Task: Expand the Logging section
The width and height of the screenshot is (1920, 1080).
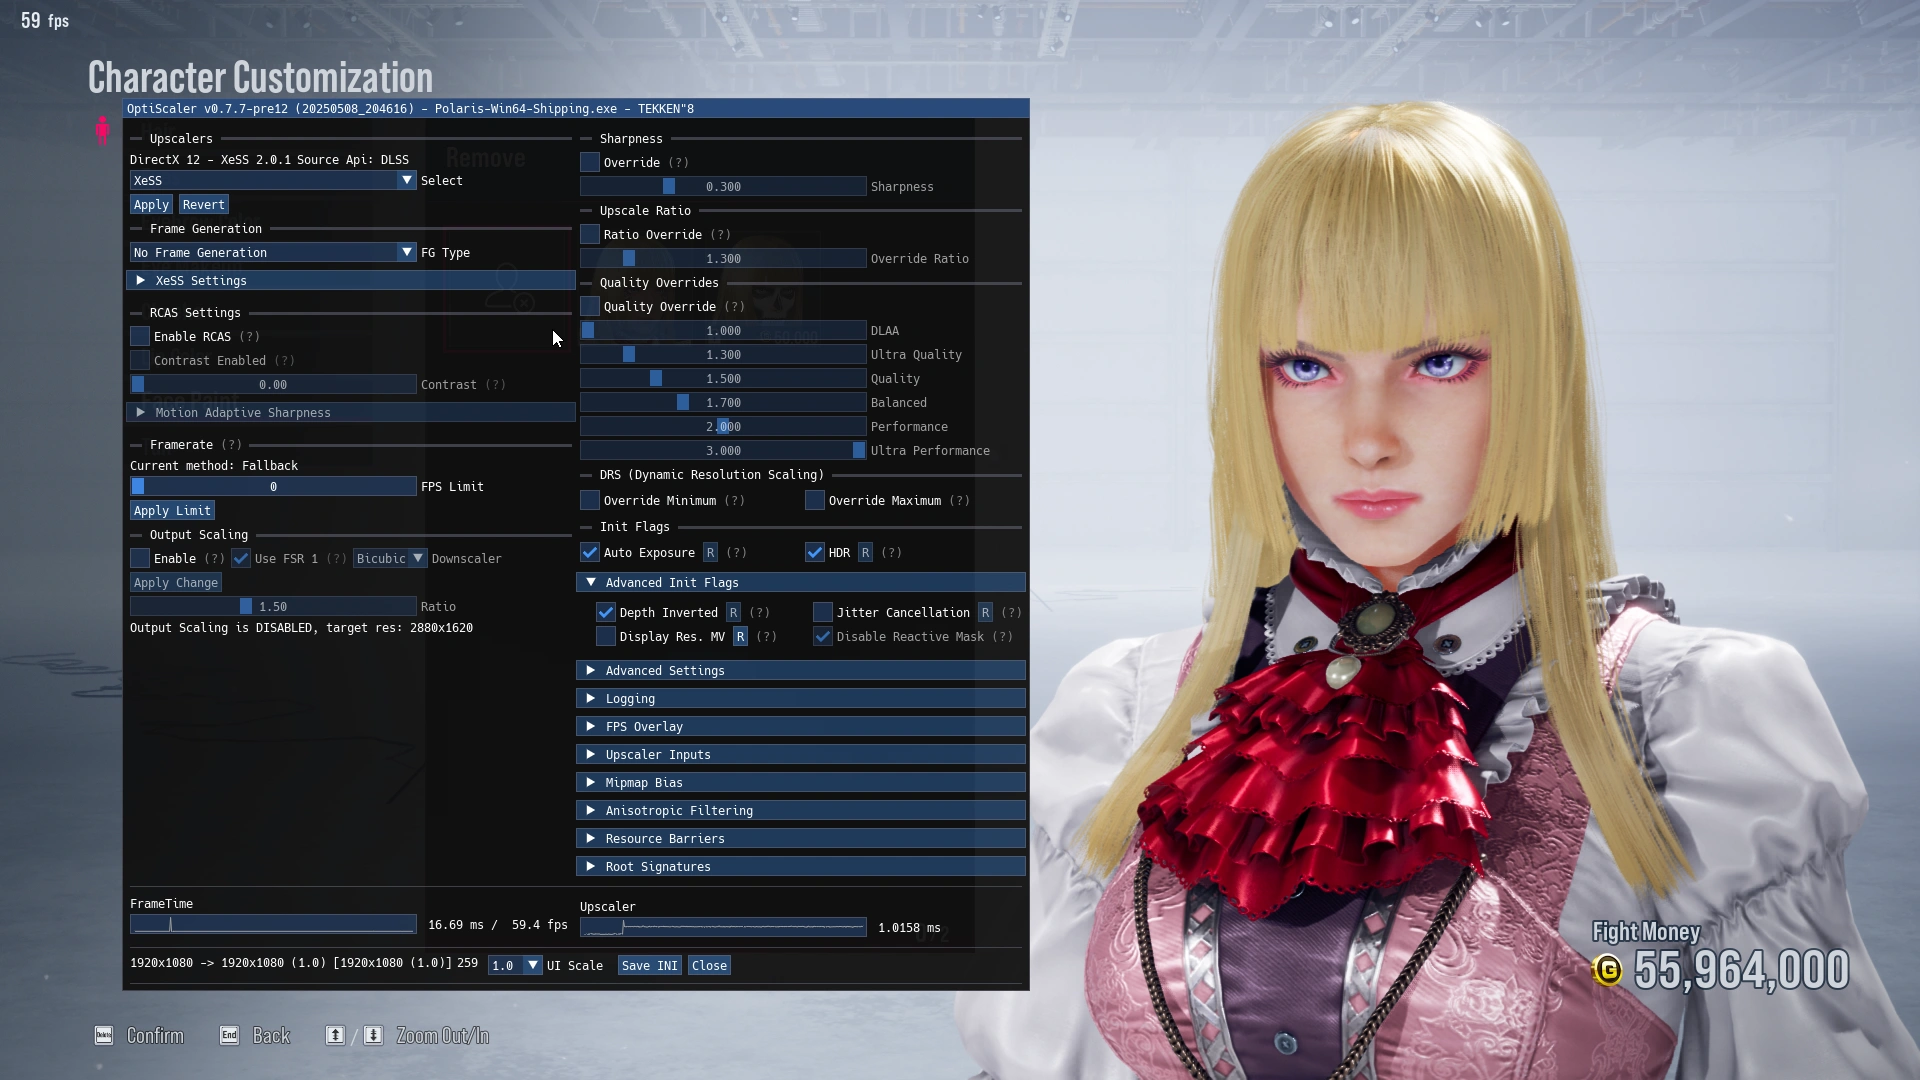Action: (x=801, y=698)
